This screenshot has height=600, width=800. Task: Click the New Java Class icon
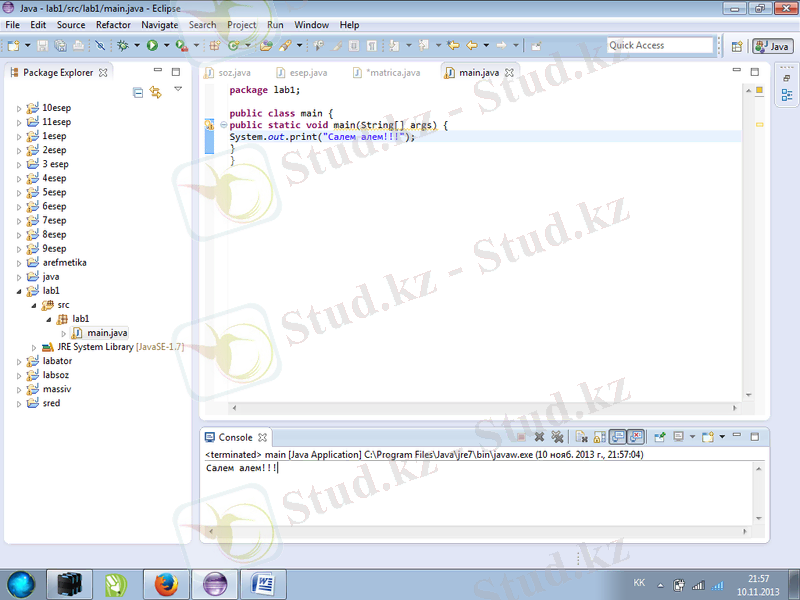tap(234, 45)
